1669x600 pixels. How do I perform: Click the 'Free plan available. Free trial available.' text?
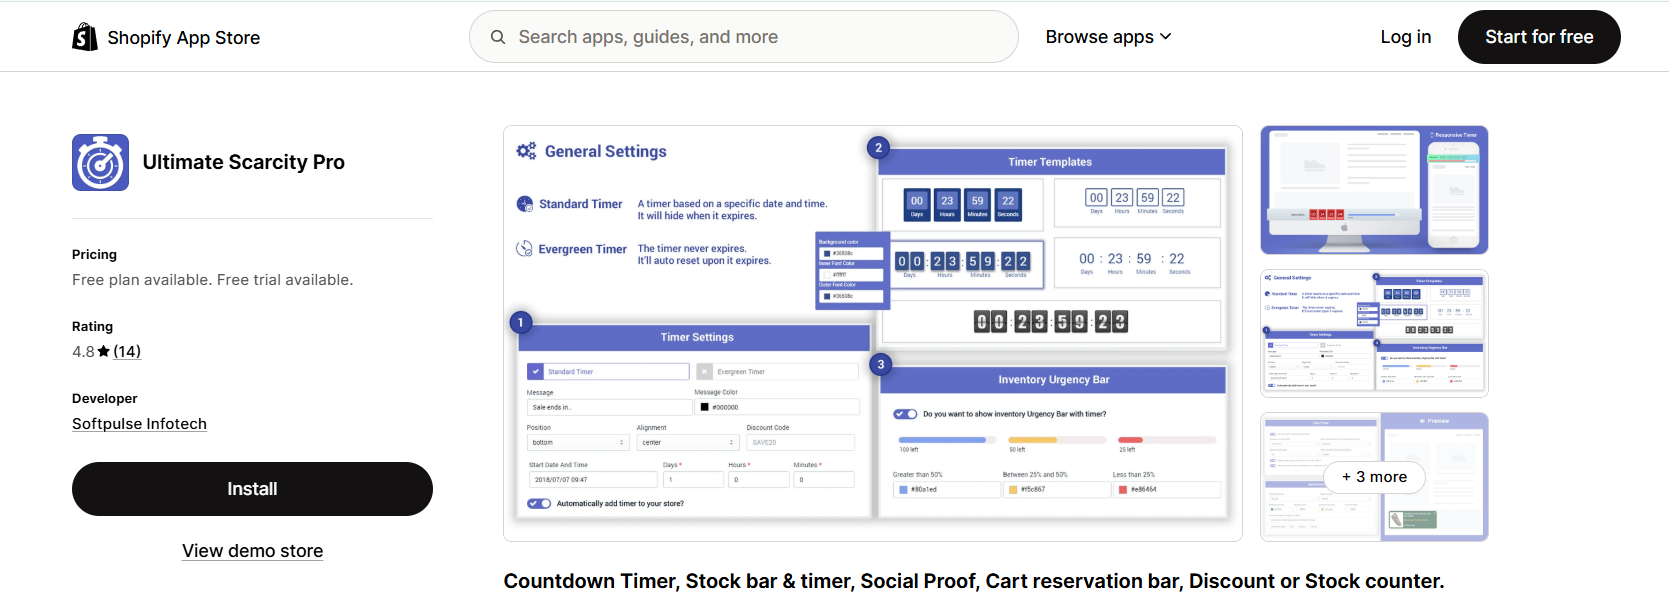coord(212,280)
